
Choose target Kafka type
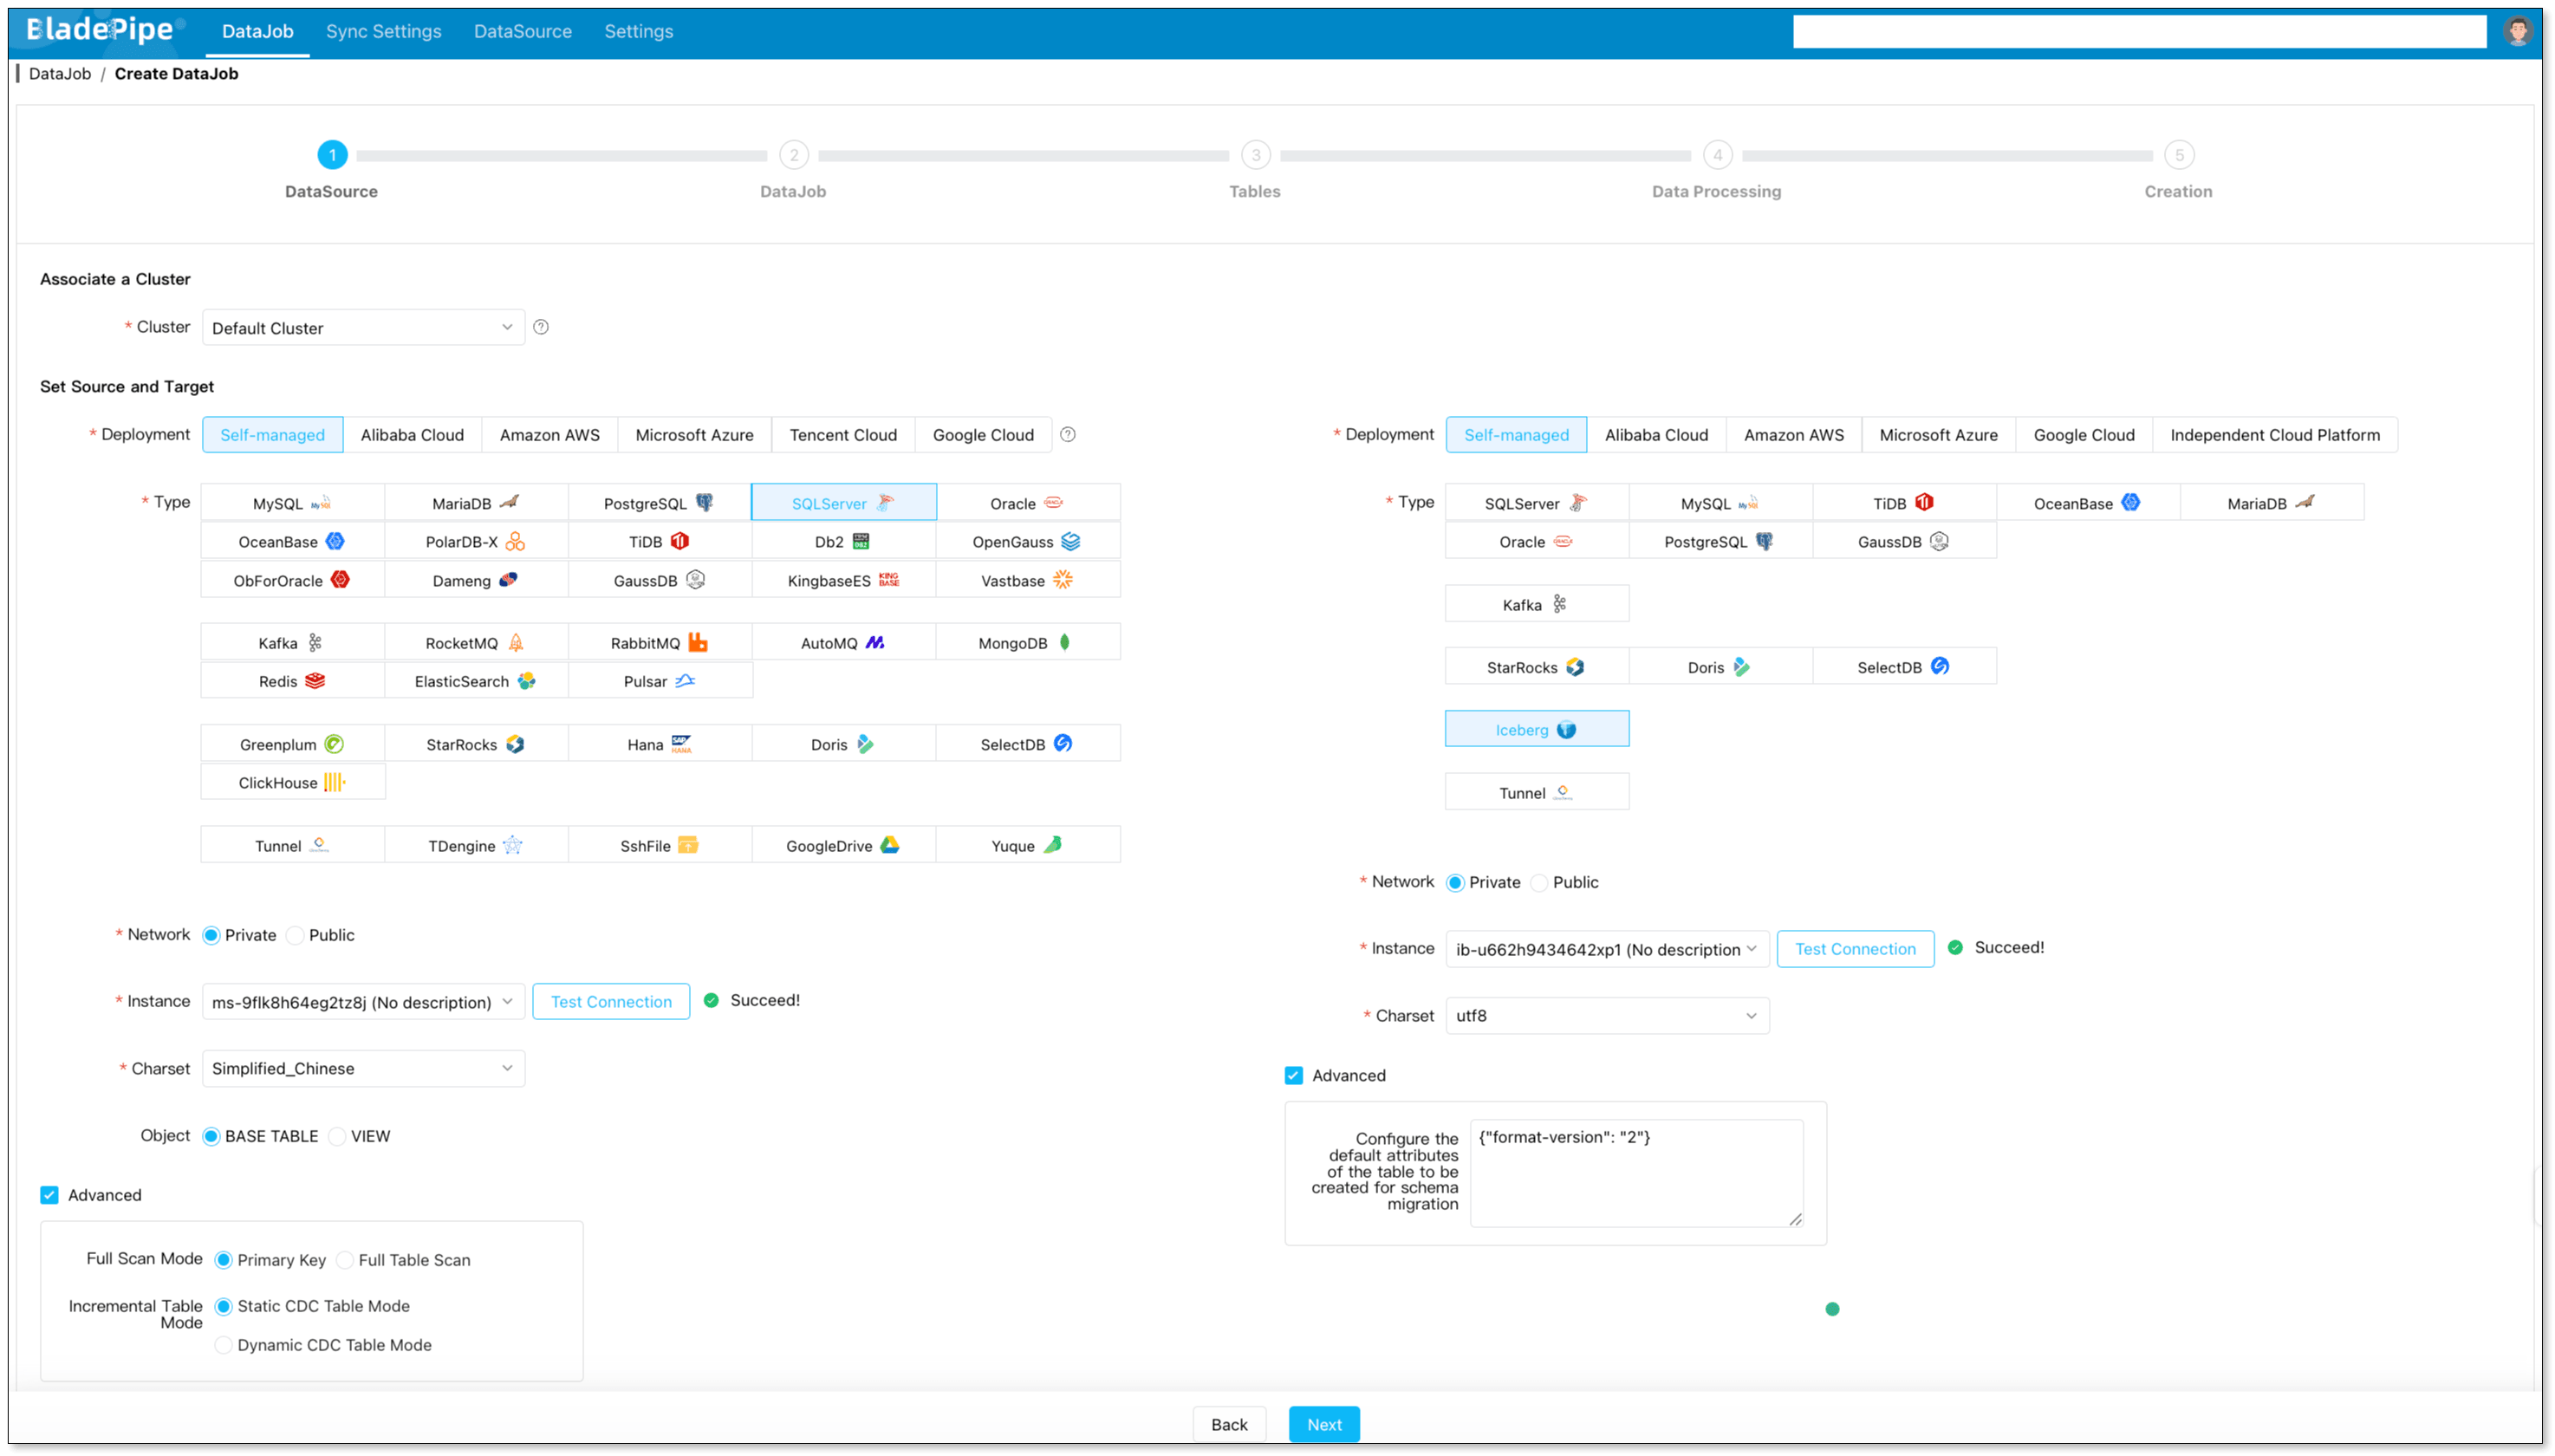click(1536, 604)
